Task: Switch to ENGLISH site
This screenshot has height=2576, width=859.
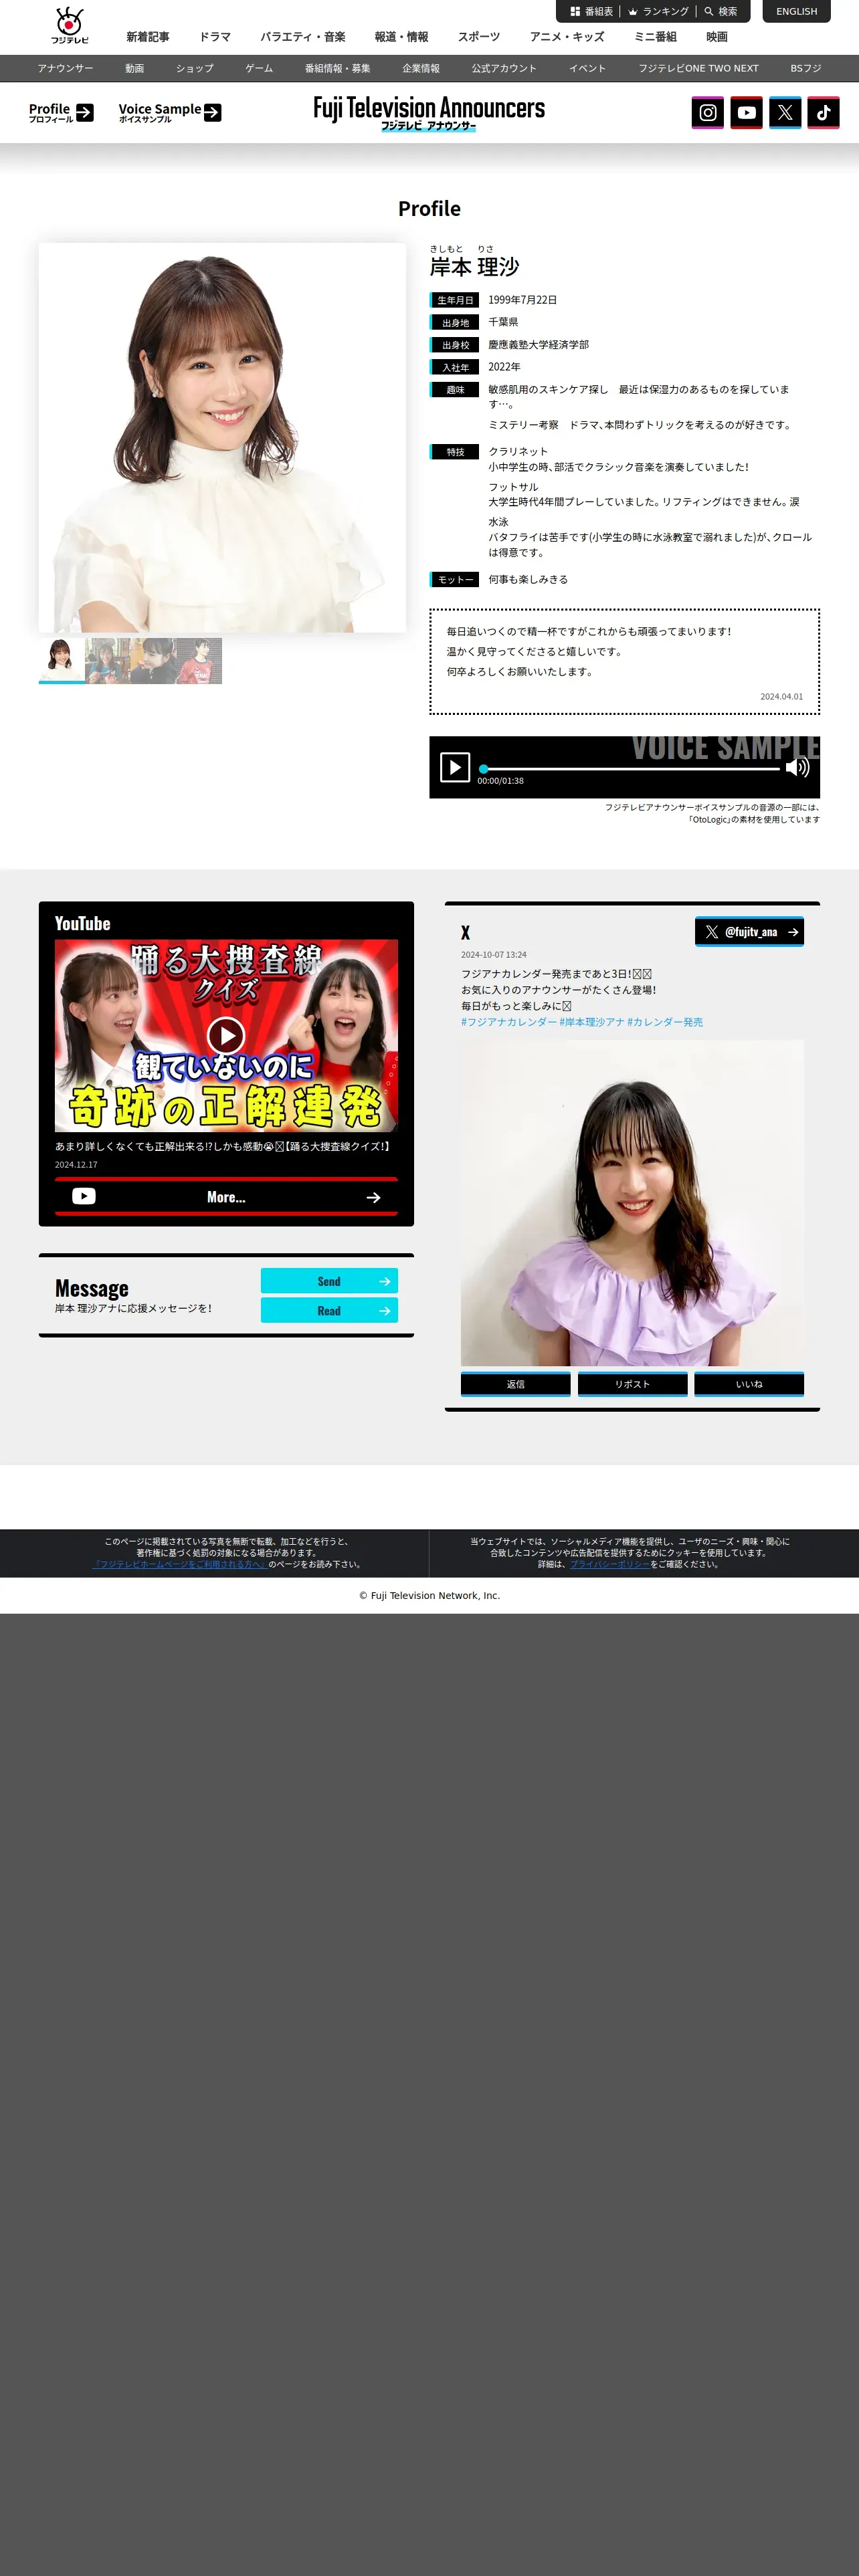Action: [x=796, y=11]
